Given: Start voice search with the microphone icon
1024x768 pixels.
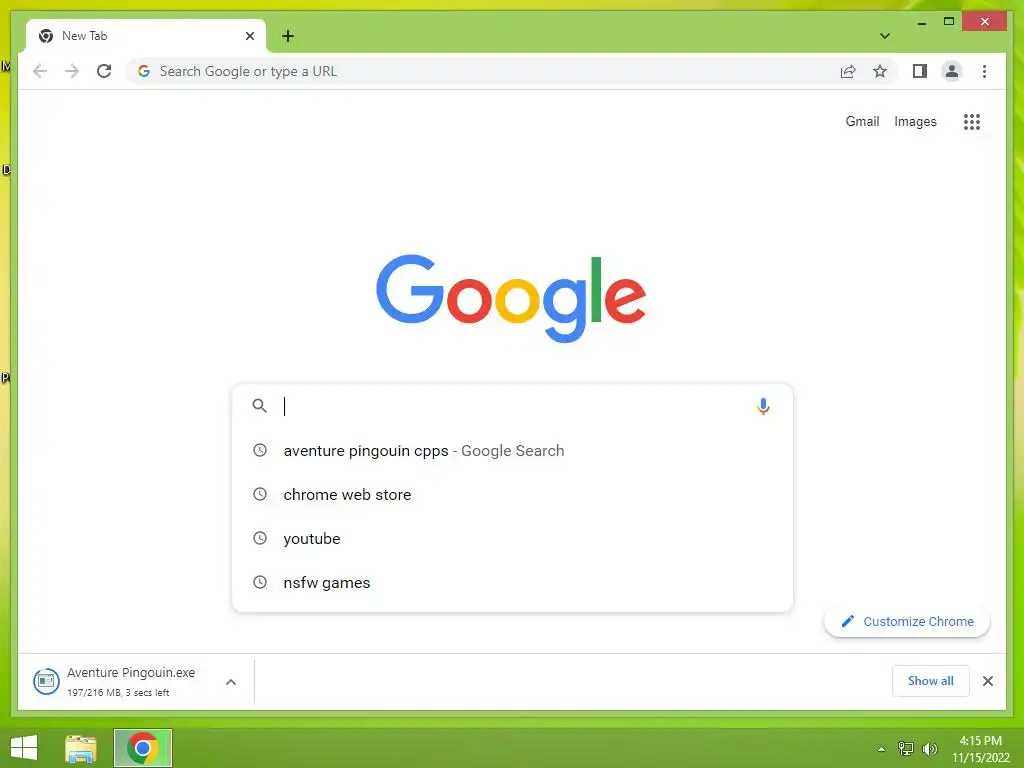Looking at the screenshot, I should (763, 406).
